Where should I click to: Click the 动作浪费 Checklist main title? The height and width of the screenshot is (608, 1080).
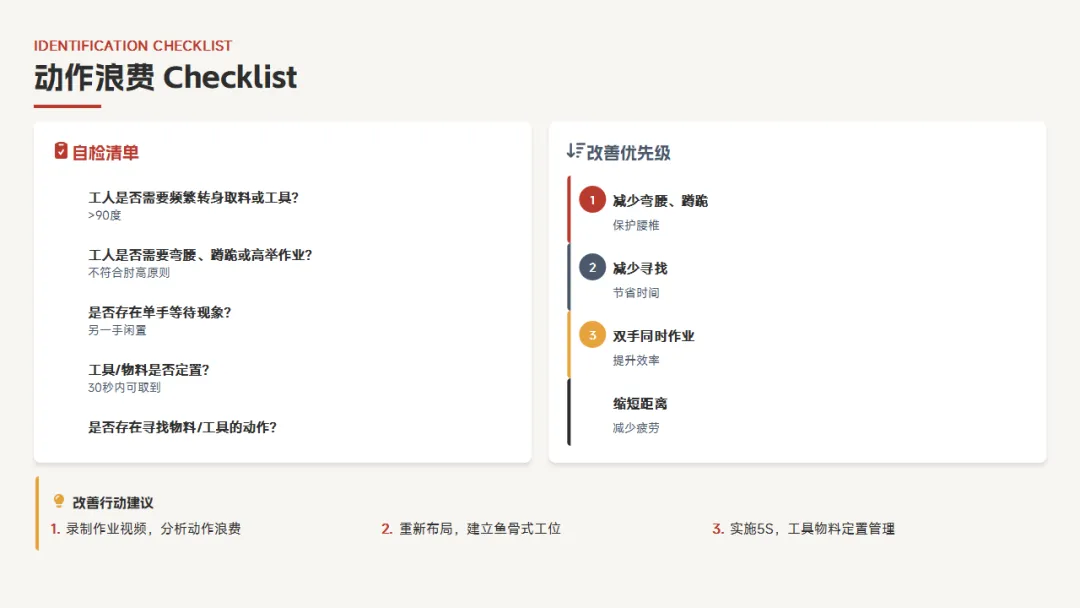[x=166, y=78]
